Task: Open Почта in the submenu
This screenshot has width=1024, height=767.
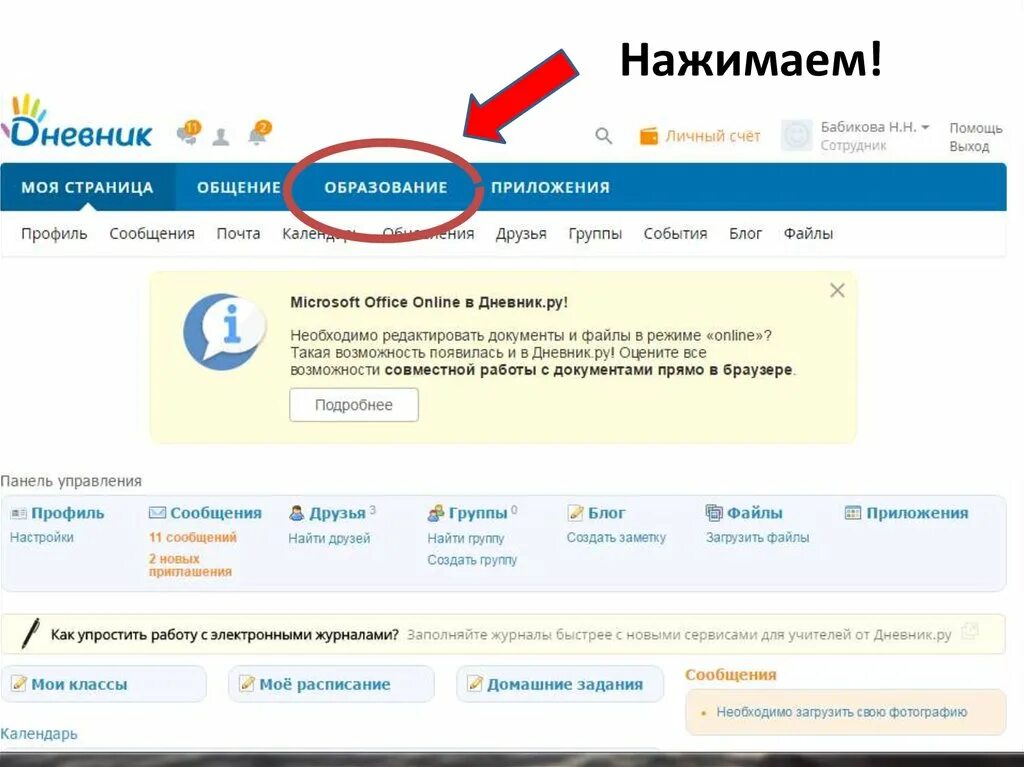Action: tap(238, 234)
